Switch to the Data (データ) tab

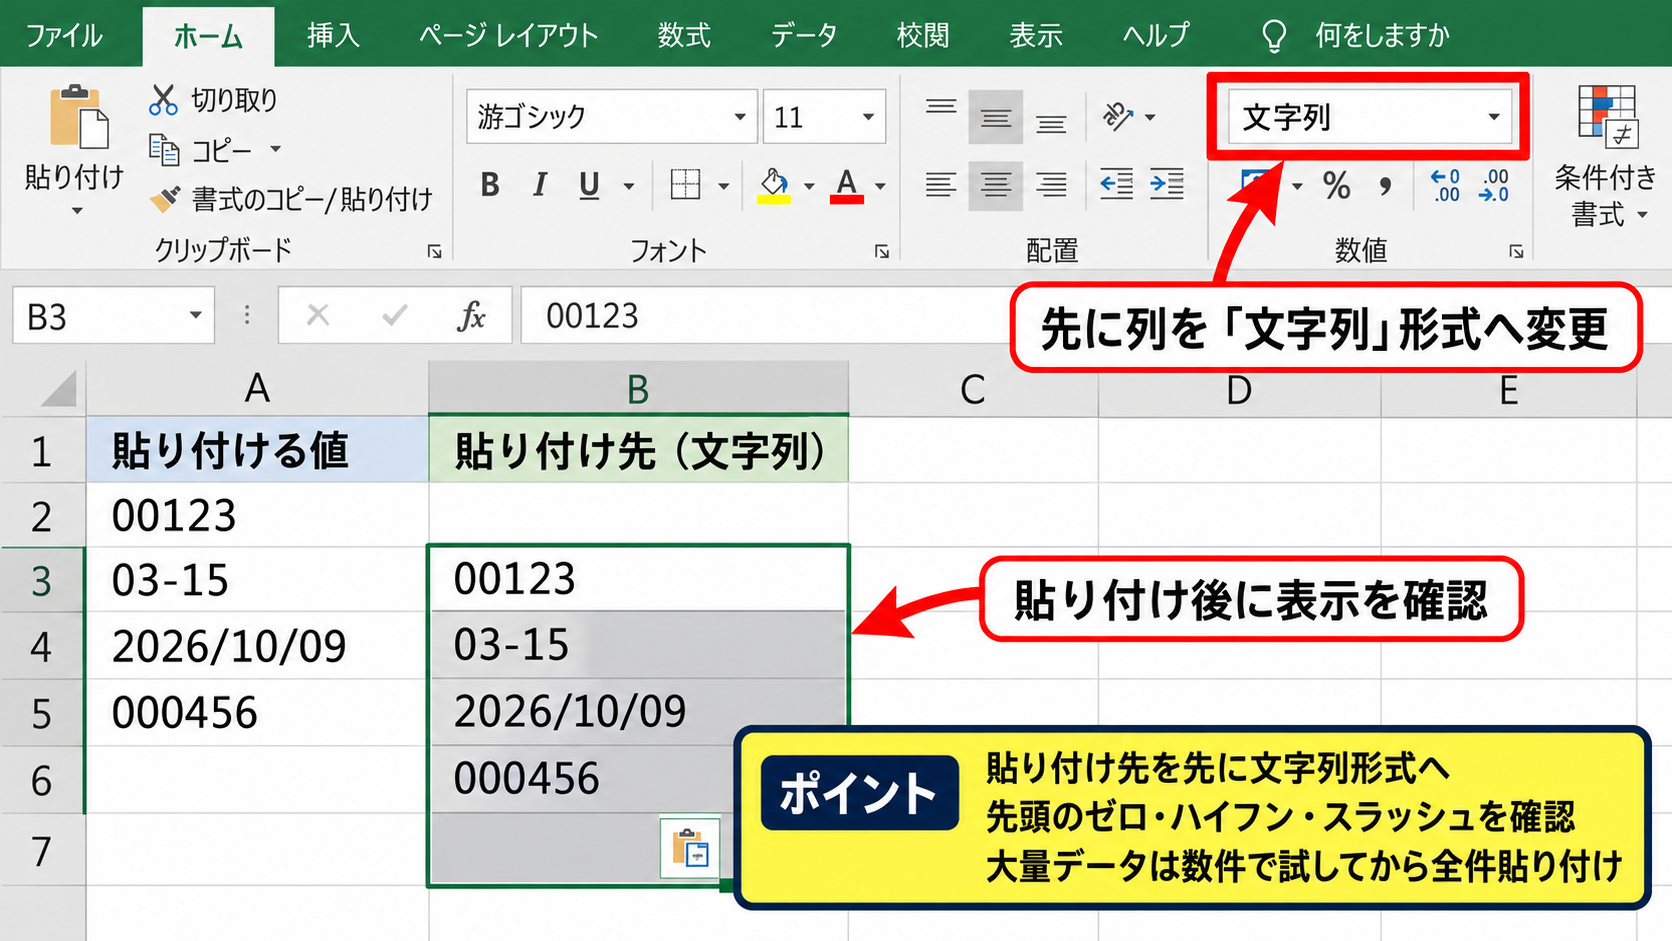click(804, 36)
